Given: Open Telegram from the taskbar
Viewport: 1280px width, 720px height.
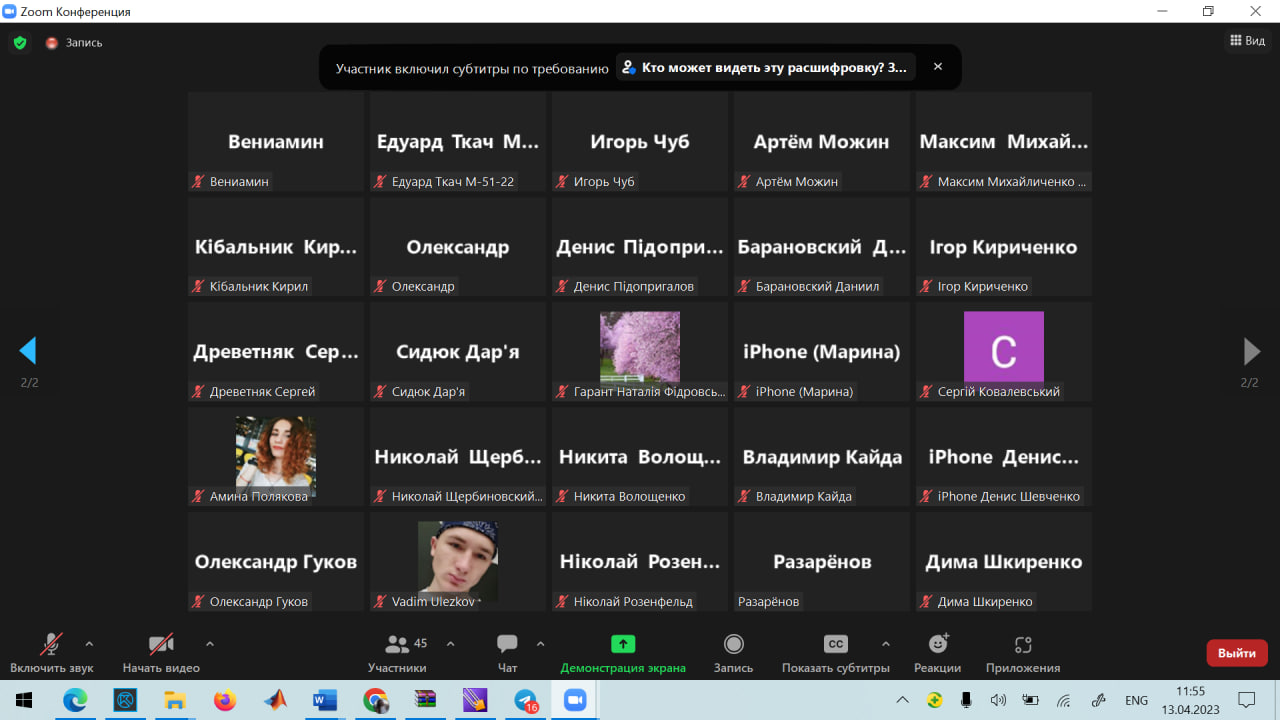Looking at the screenshot, I should (x=525, y=700).
